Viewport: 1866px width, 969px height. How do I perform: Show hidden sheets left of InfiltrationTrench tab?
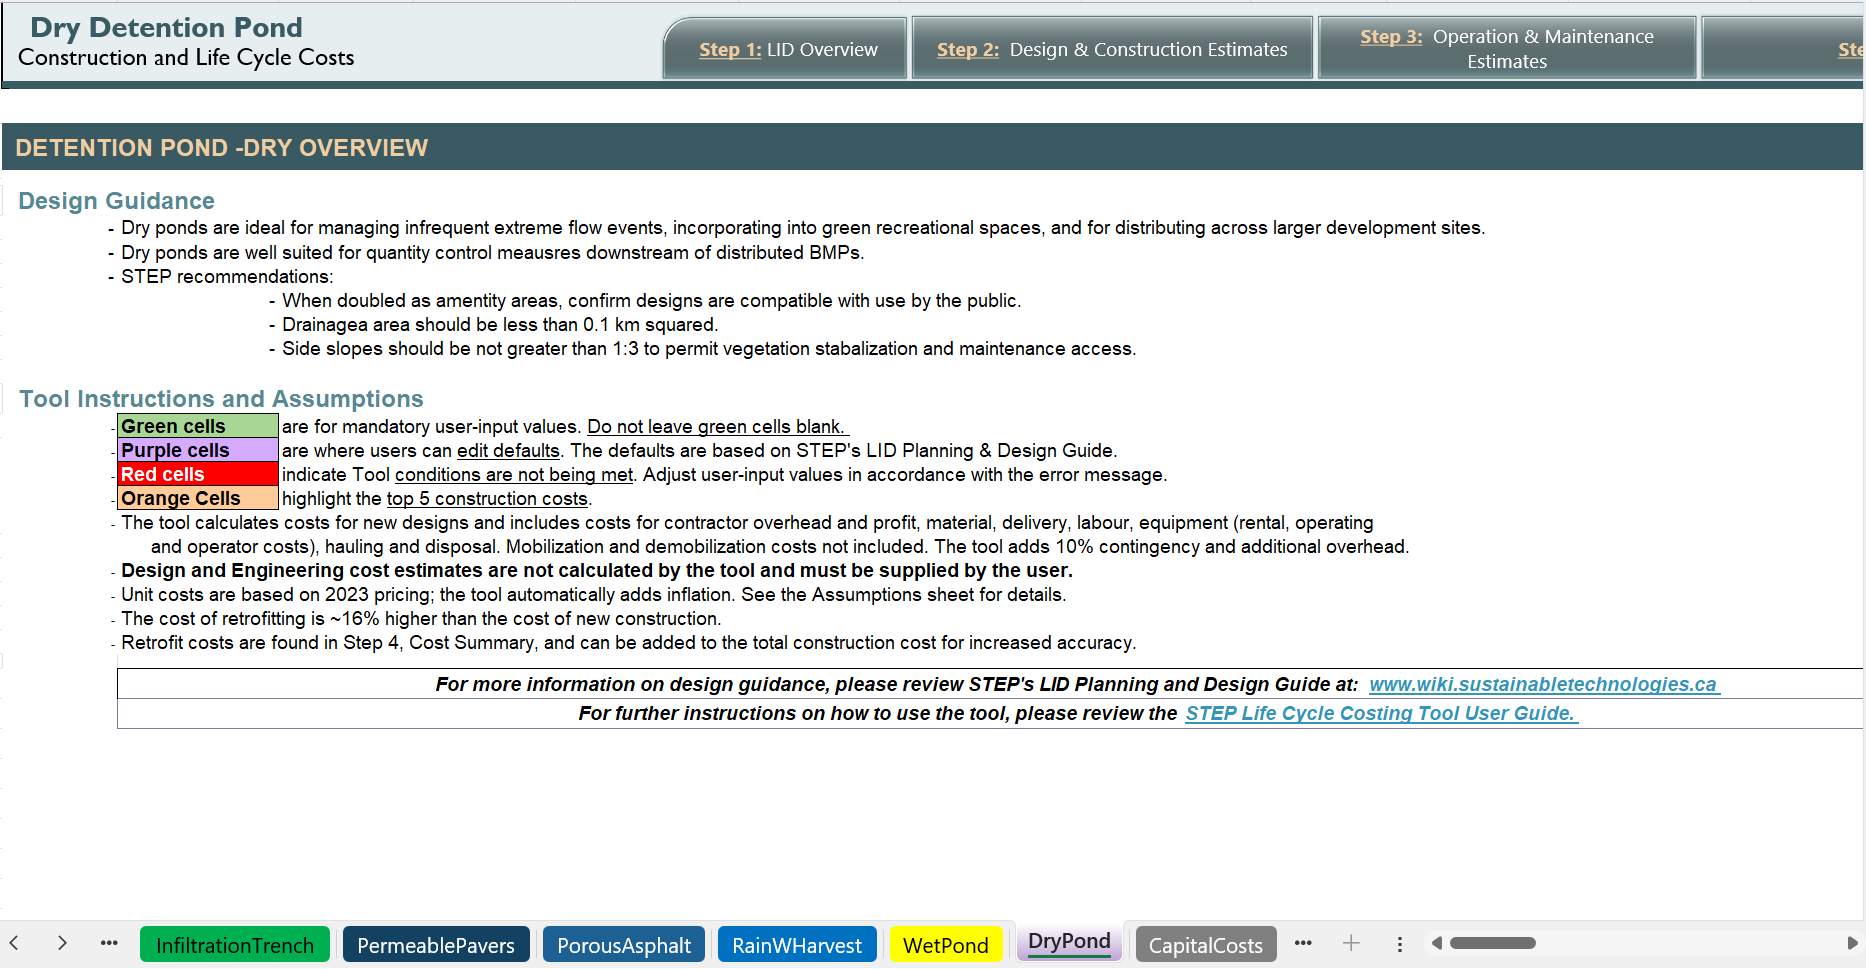tap(109, 943)
